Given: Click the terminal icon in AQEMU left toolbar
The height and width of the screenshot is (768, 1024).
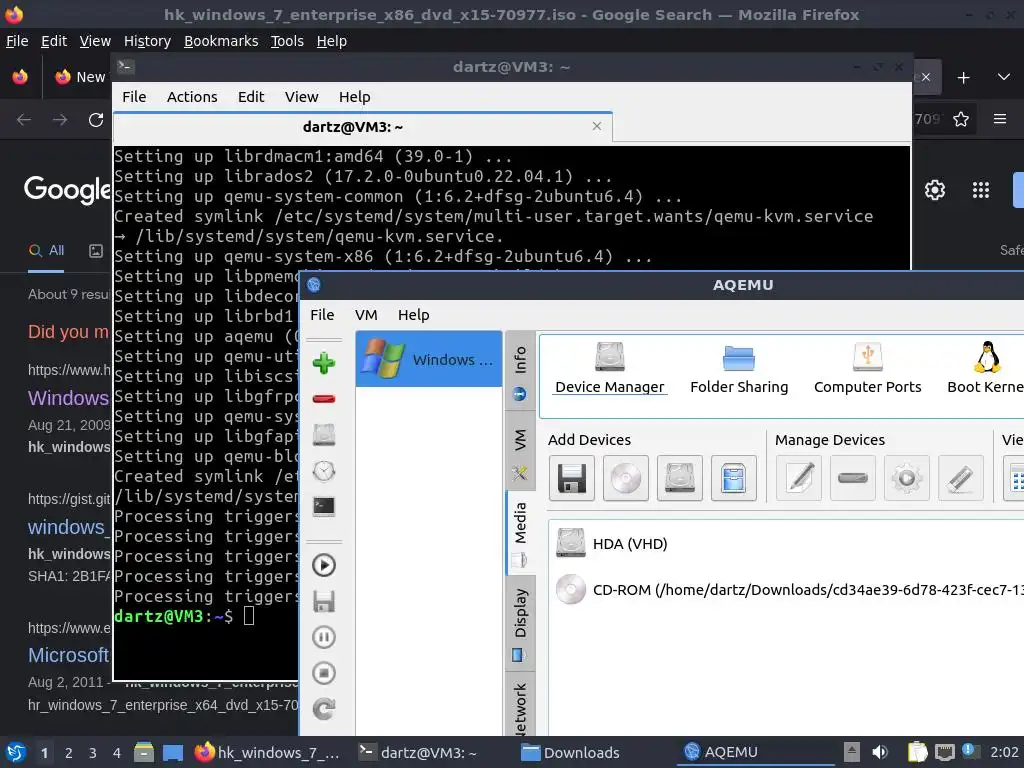Looking at the screenshot, I should [324, 506].
